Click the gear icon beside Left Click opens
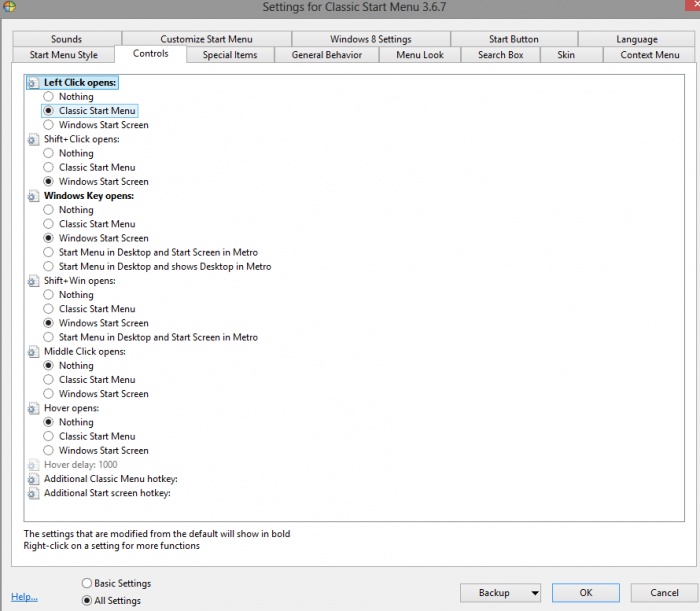700x611 pixels. click(33, 83)
